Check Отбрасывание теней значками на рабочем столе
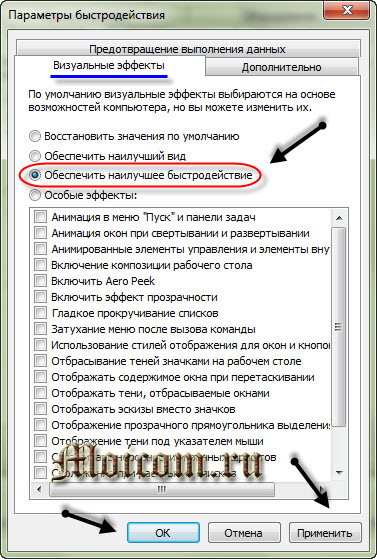The width and height of the screenshot is (377, 559). (40, 361)
